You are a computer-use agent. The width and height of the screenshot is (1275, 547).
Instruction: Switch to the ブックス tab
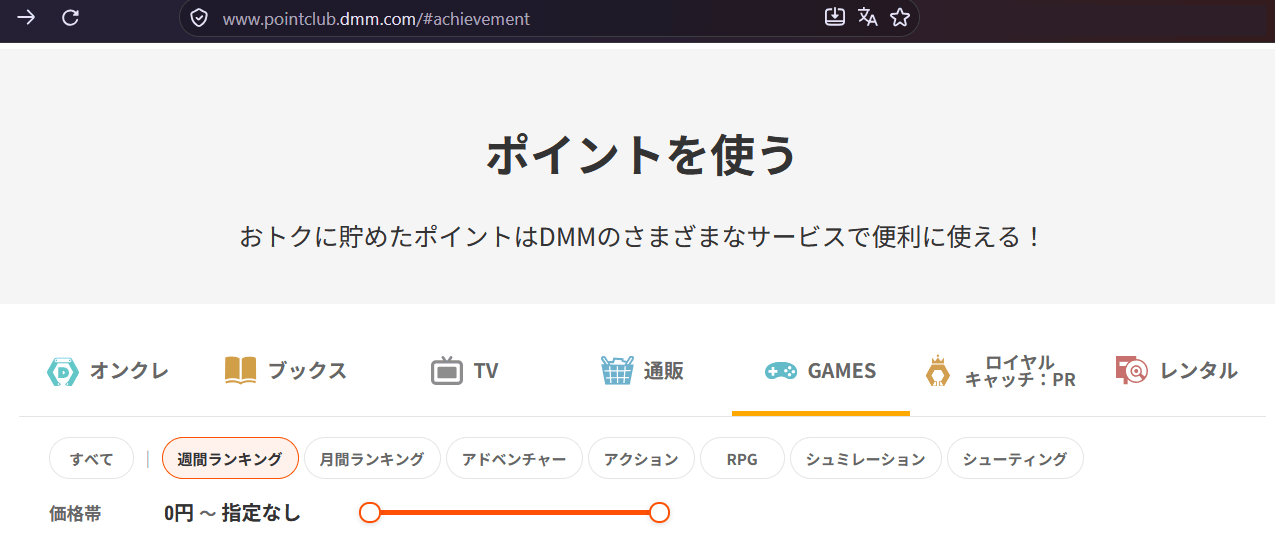pyautogui.click(x=286, y=371)
